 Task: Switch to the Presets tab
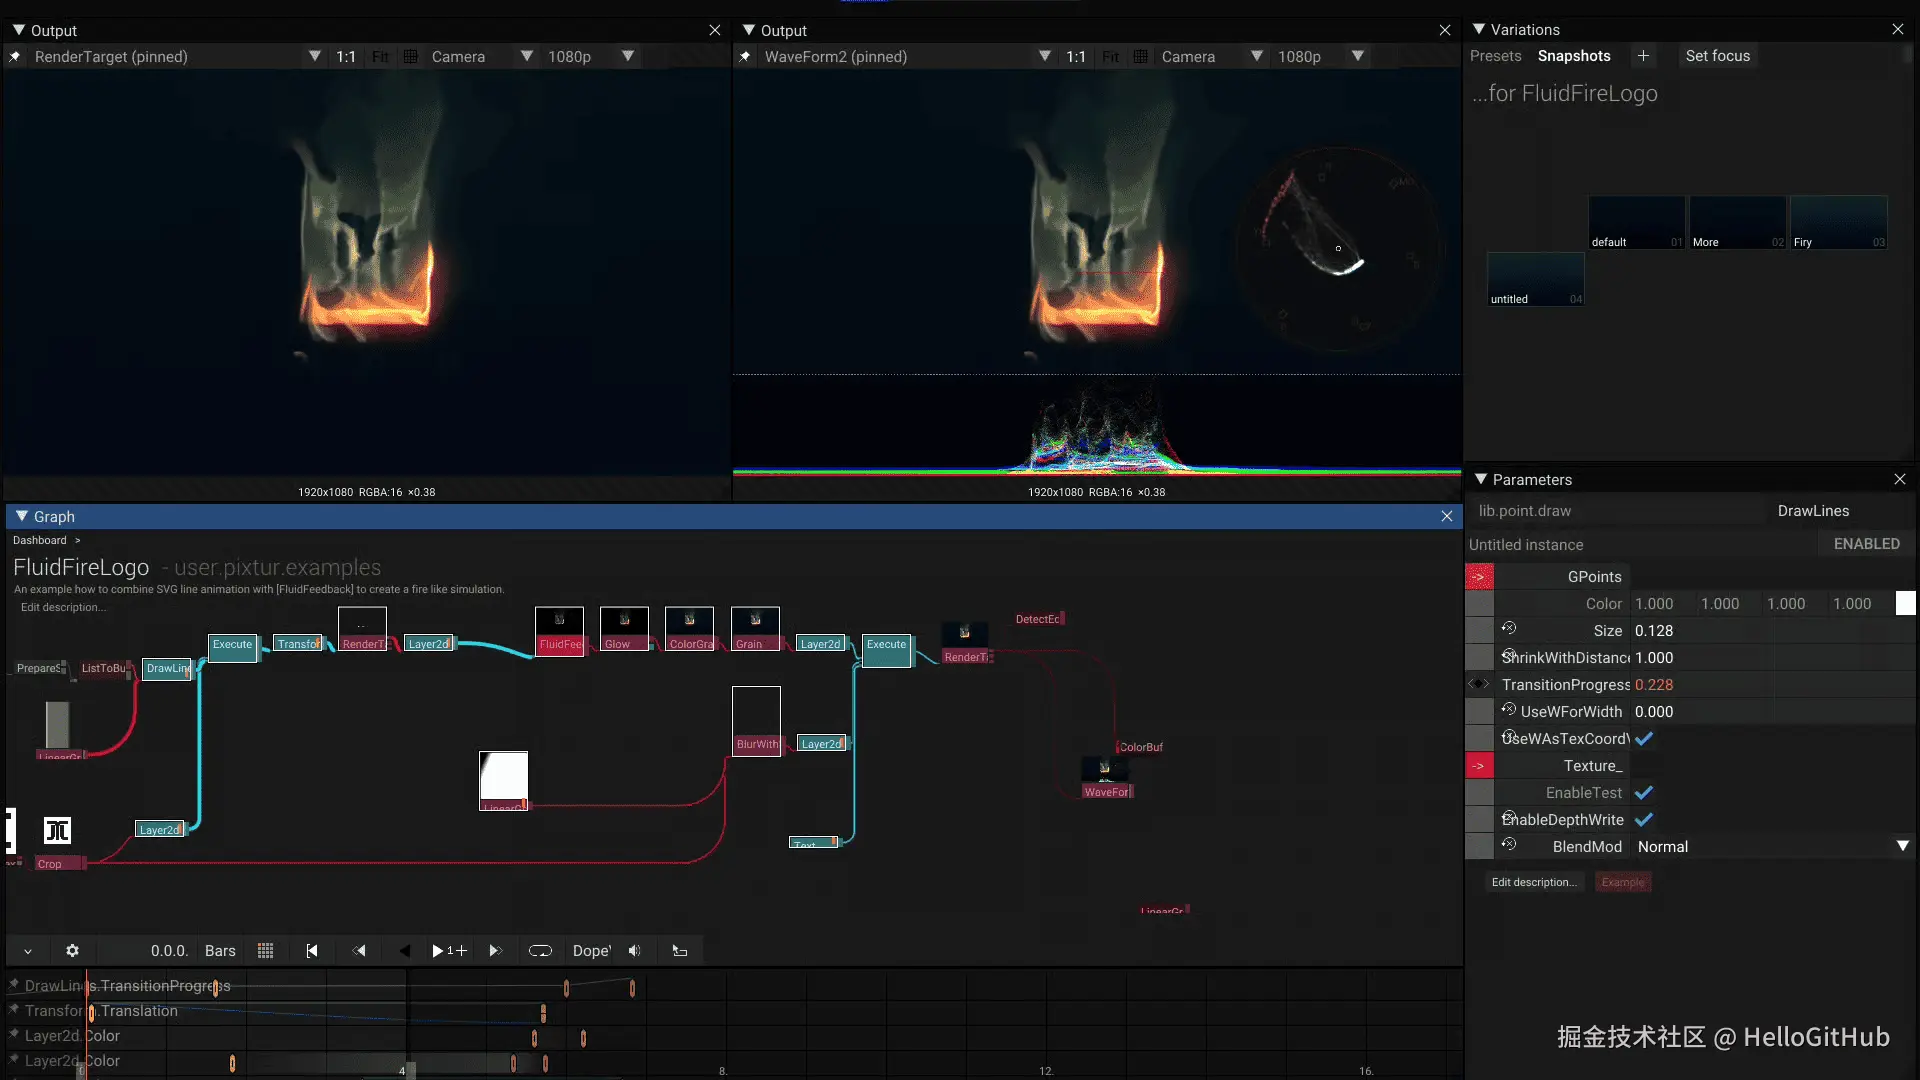point(1495,56)
